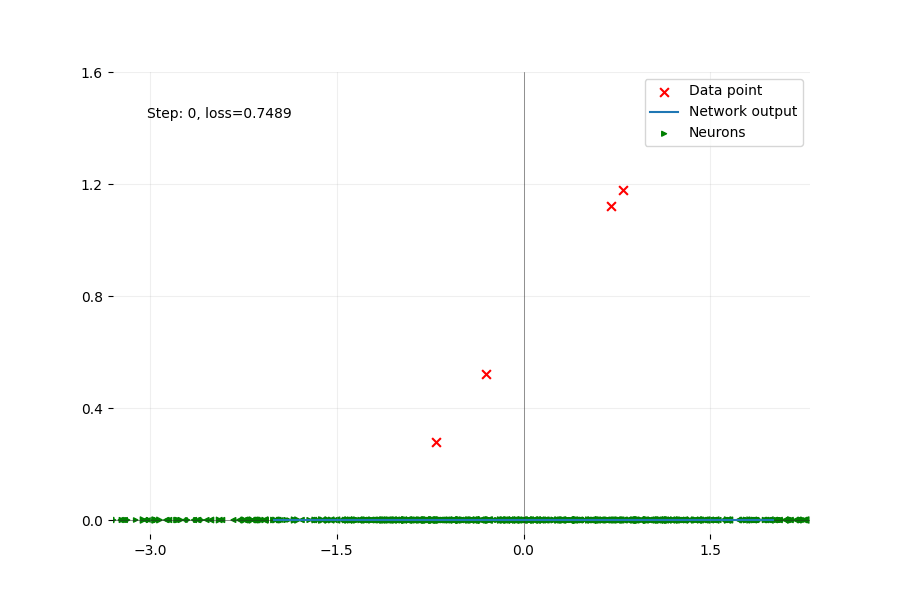Screen dimensions: 900x600
Task: Click the red data point near 1.12
Action: click(x=611, y=206)
